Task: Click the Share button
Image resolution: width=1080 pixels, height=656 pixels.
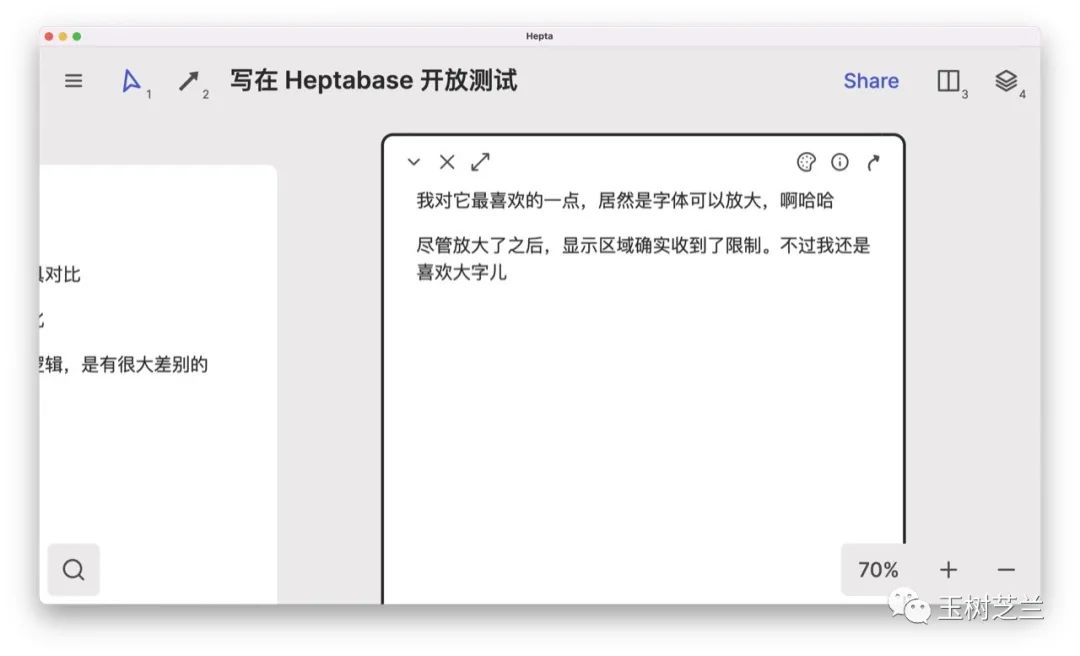Action: pyautogui.click(x=871, y=81)
